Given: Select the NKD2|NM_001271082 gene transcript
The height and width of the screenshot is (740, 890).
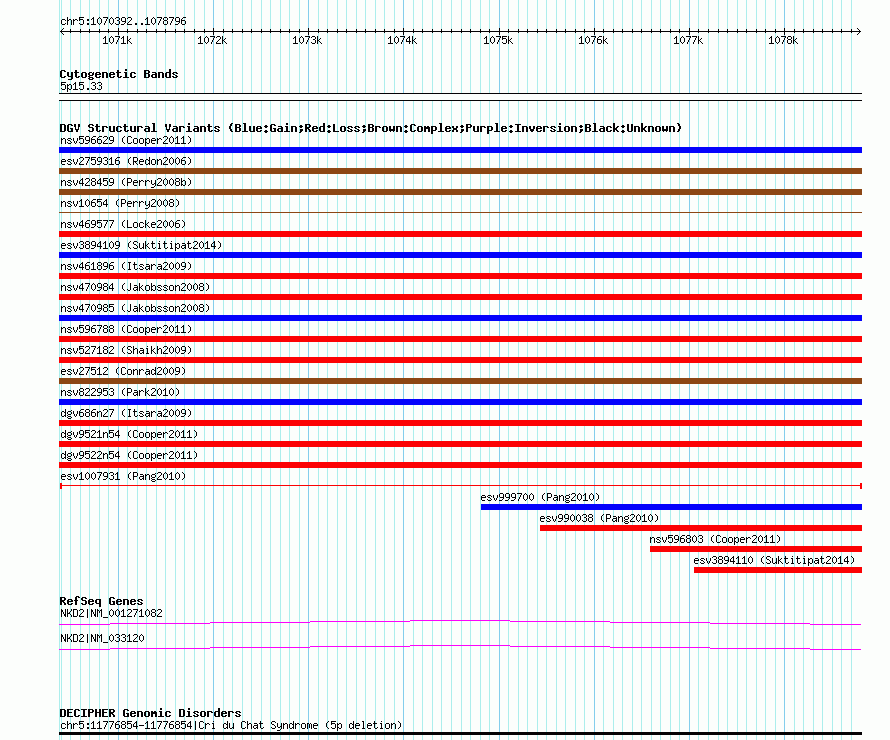Looking at the screenshot, I should (460, 623).
